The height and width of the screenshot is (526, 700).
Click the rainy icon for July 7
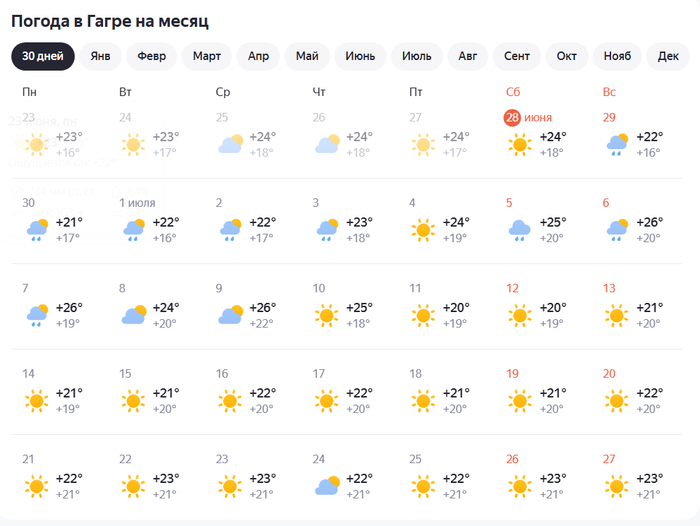coord(37,316)
